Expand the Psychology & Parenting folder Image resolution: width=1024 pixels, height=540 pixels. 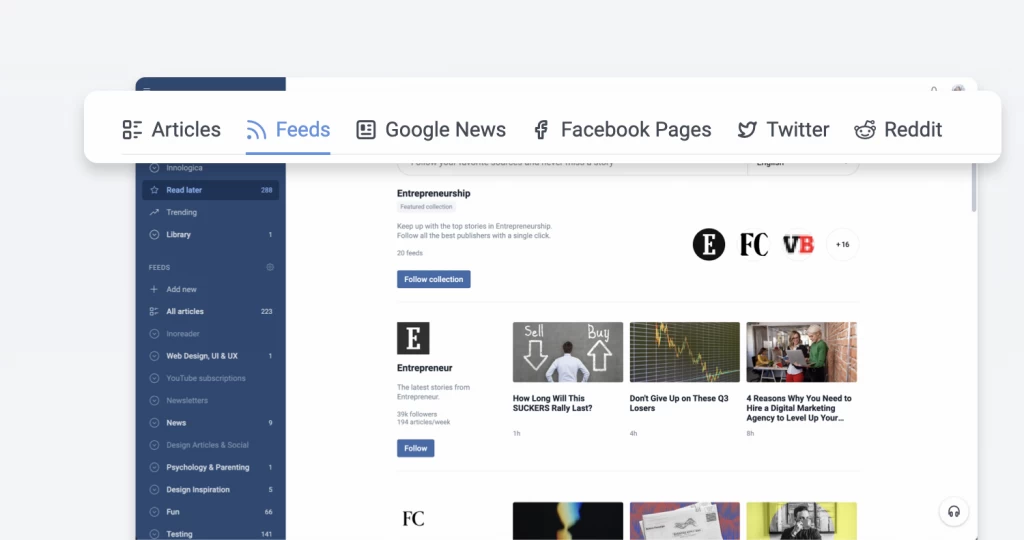click(154, 467)
